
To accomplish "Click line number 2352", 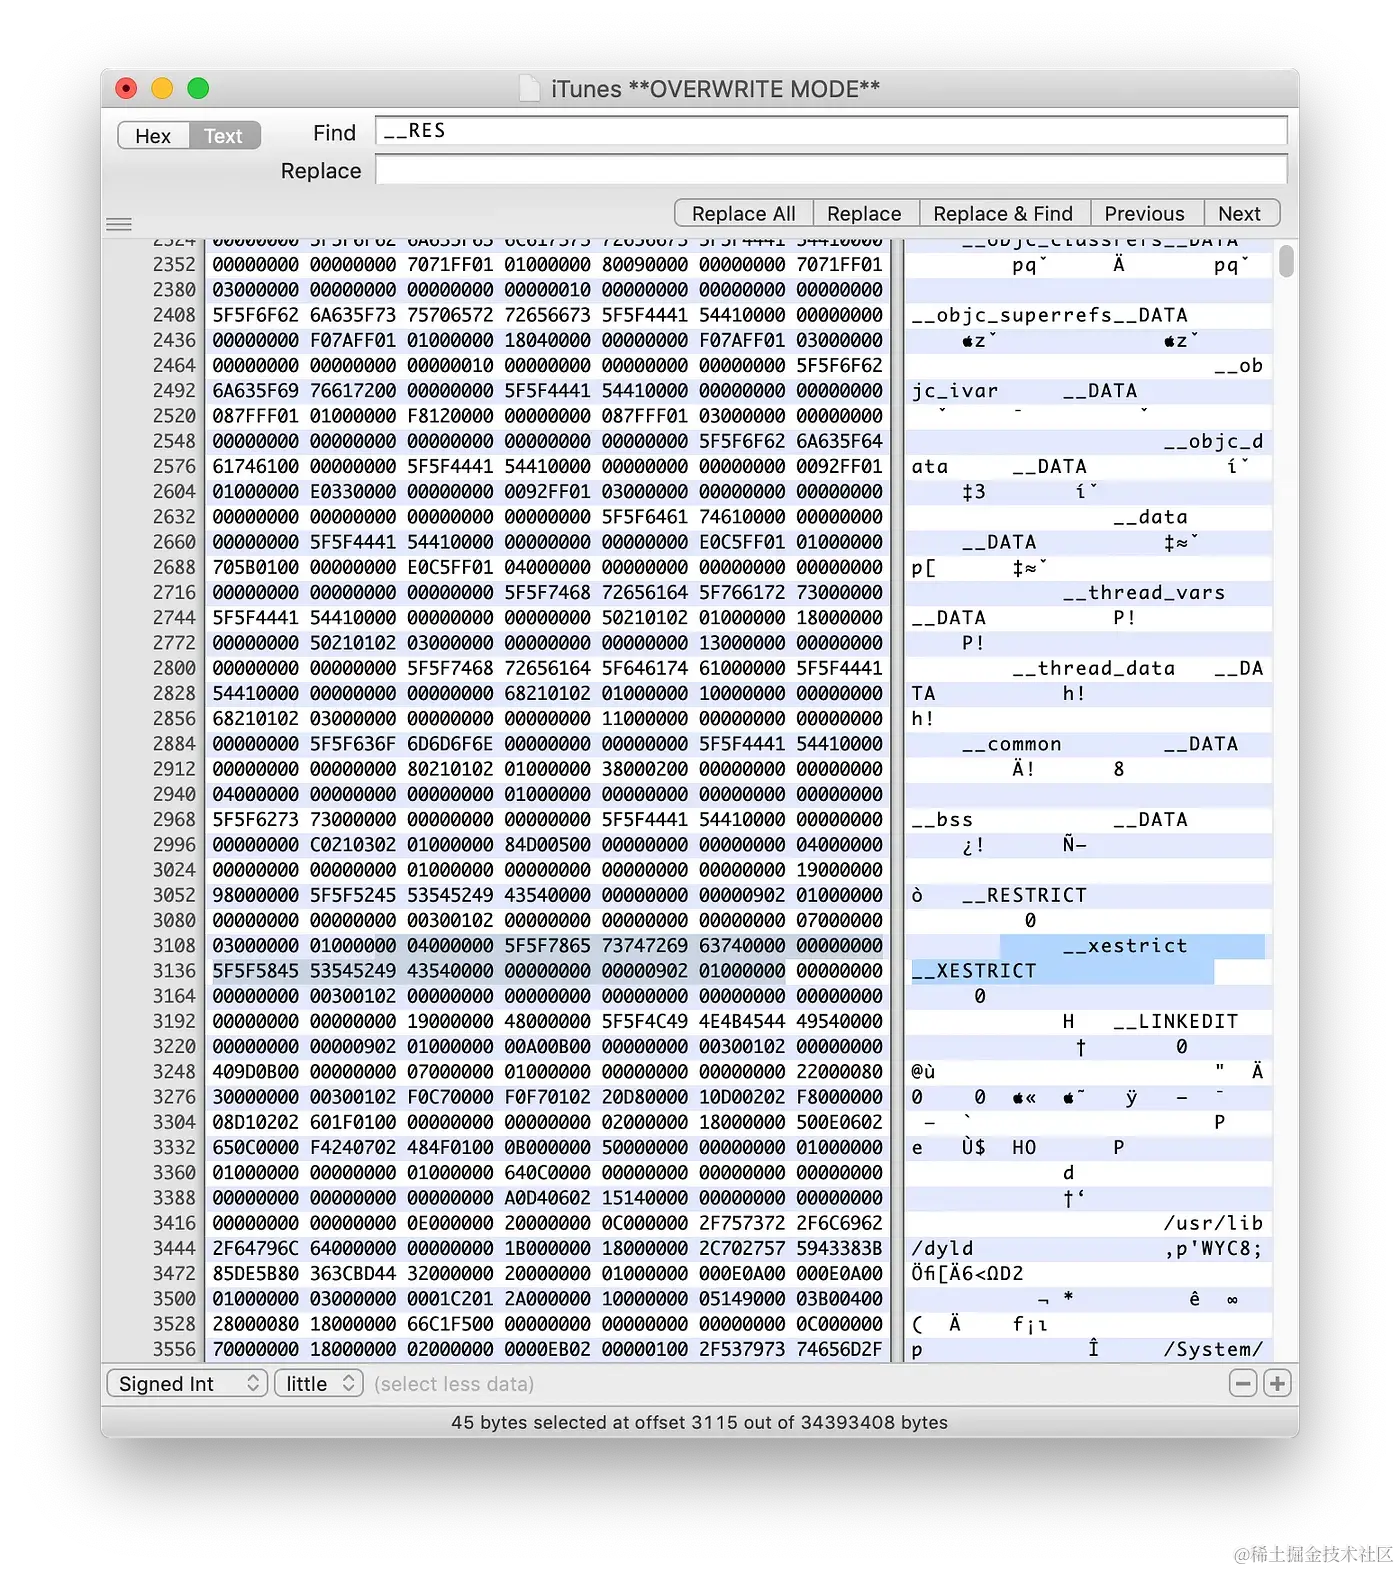I will point(174,264).
